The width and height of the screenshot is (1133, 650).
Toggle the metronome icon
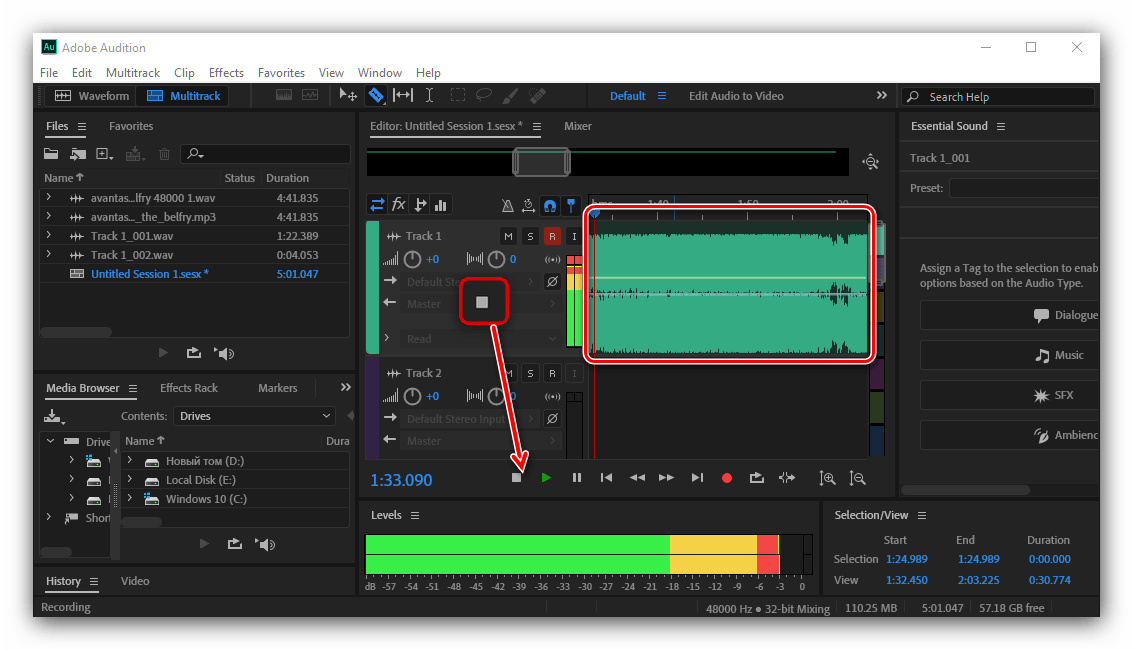(x=507, y=205)
